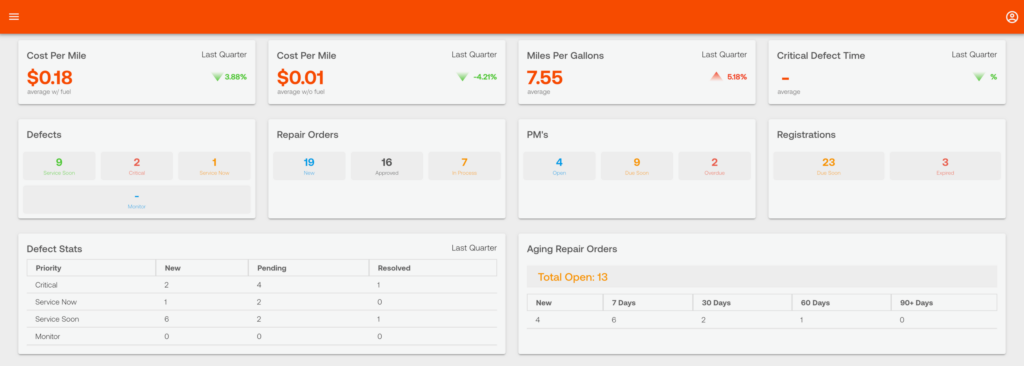Open the In Process repair orders tile

coord(464,166)
